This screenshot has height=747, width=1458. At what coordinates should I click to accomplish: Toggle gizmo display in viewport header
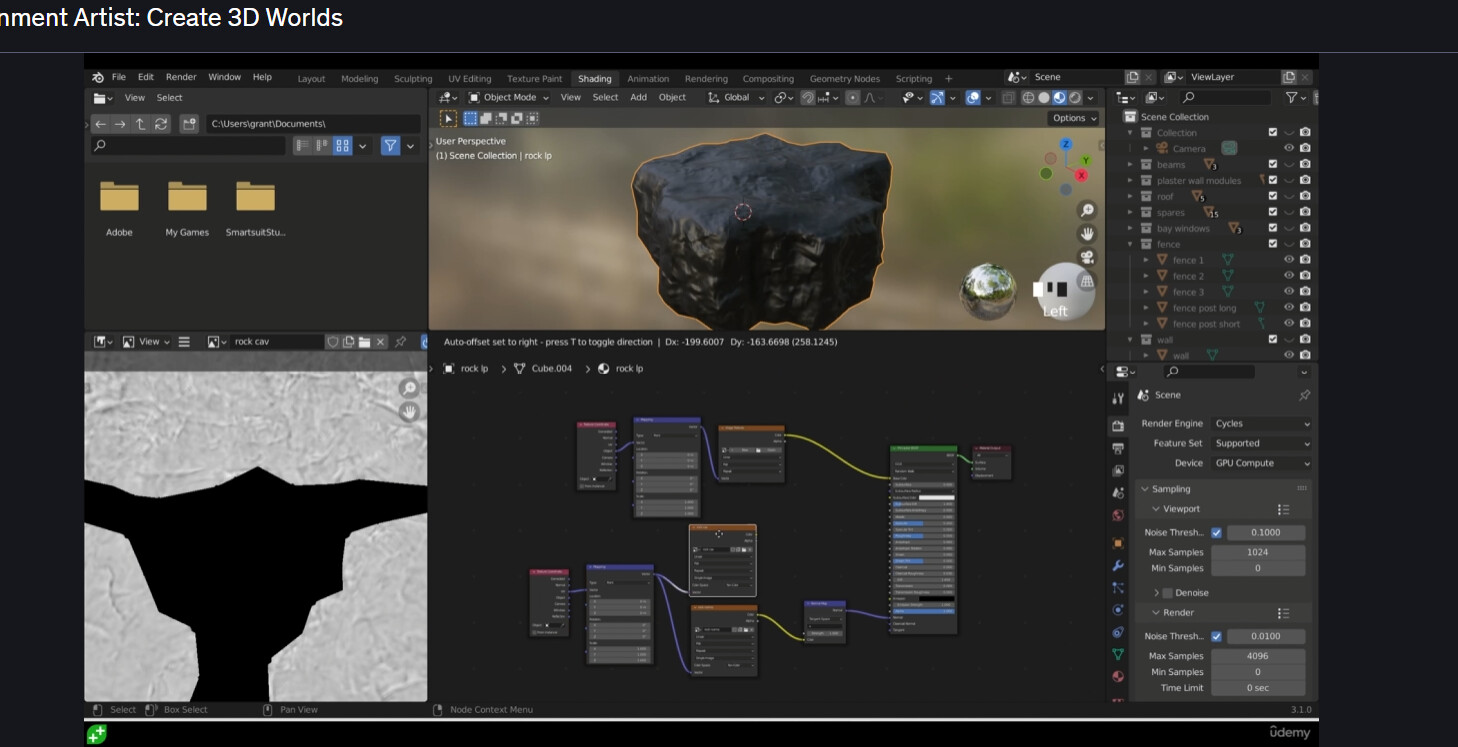click(x=937, y=97)
